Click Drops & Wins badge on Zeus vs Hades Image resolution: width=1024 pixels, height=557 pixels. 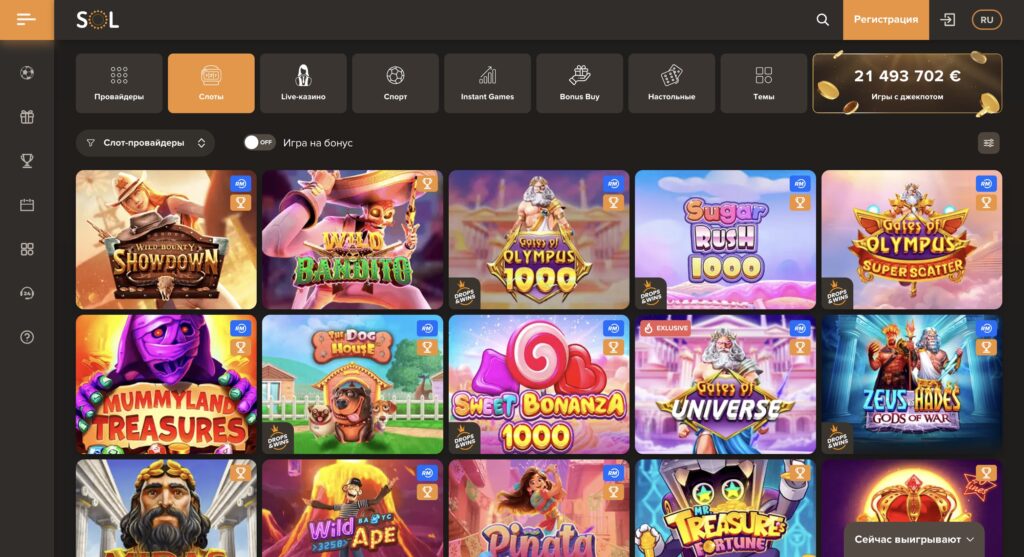837,439
